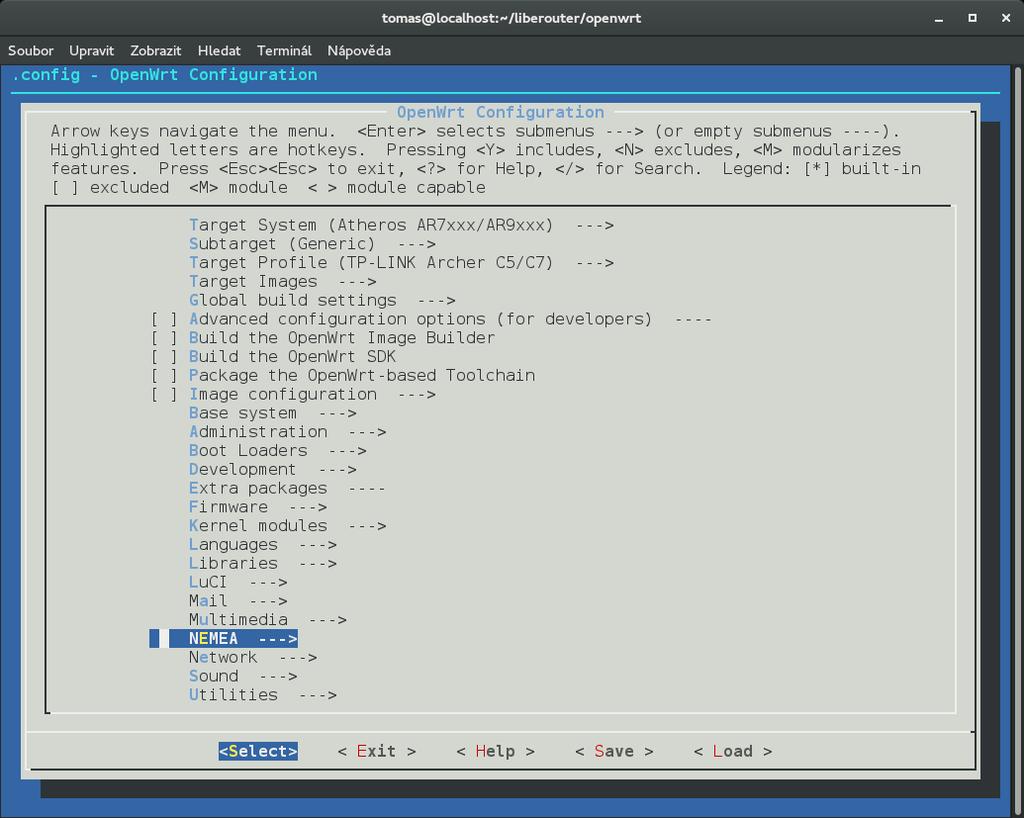The width and height of the screenshot is (1024, 818).
Task: Open the Target System submenu
Action: coord(401,225)
